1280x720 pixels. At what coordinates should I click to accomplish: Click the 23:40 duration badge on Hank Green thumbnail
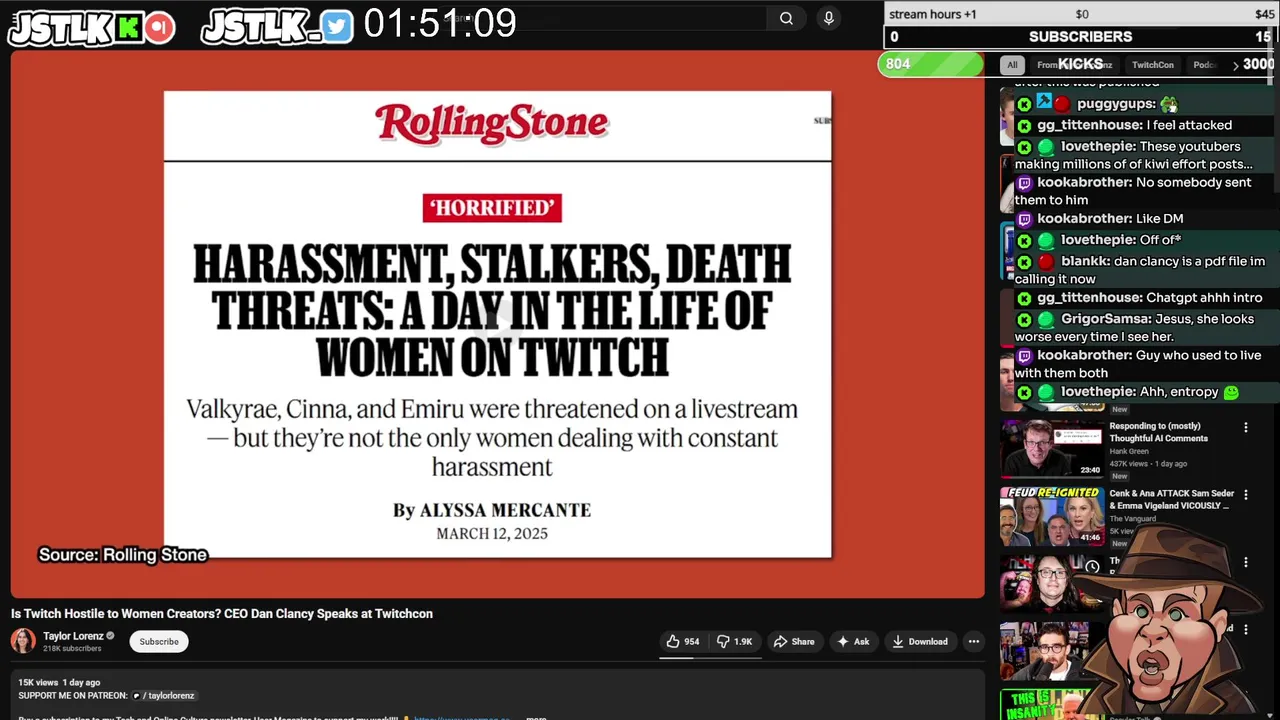click(x=1089, y=470)
